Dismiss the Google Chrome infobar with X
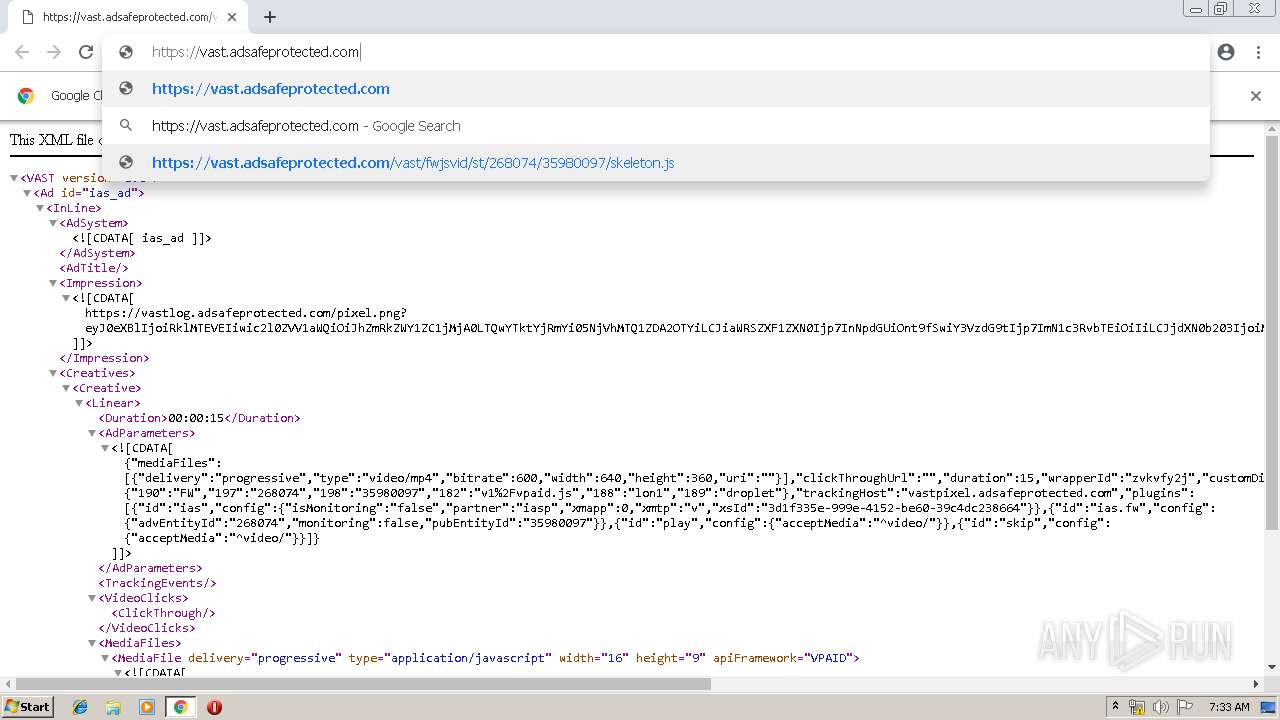 [1256, 96]
